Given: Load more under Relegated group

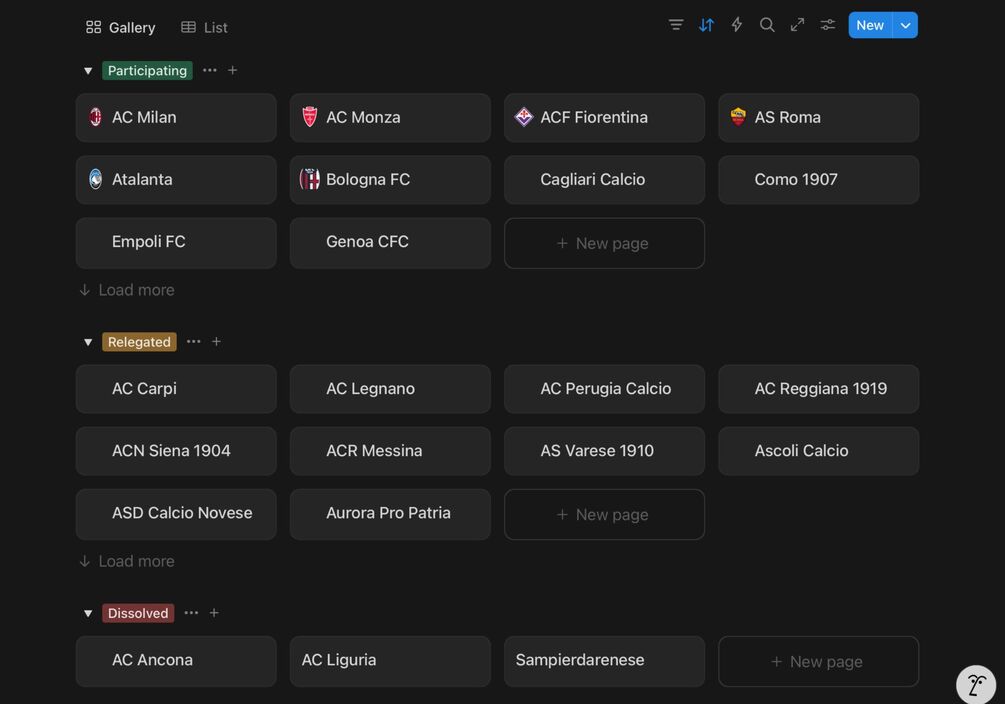Looking at the screenshot, I should (127, 561).
